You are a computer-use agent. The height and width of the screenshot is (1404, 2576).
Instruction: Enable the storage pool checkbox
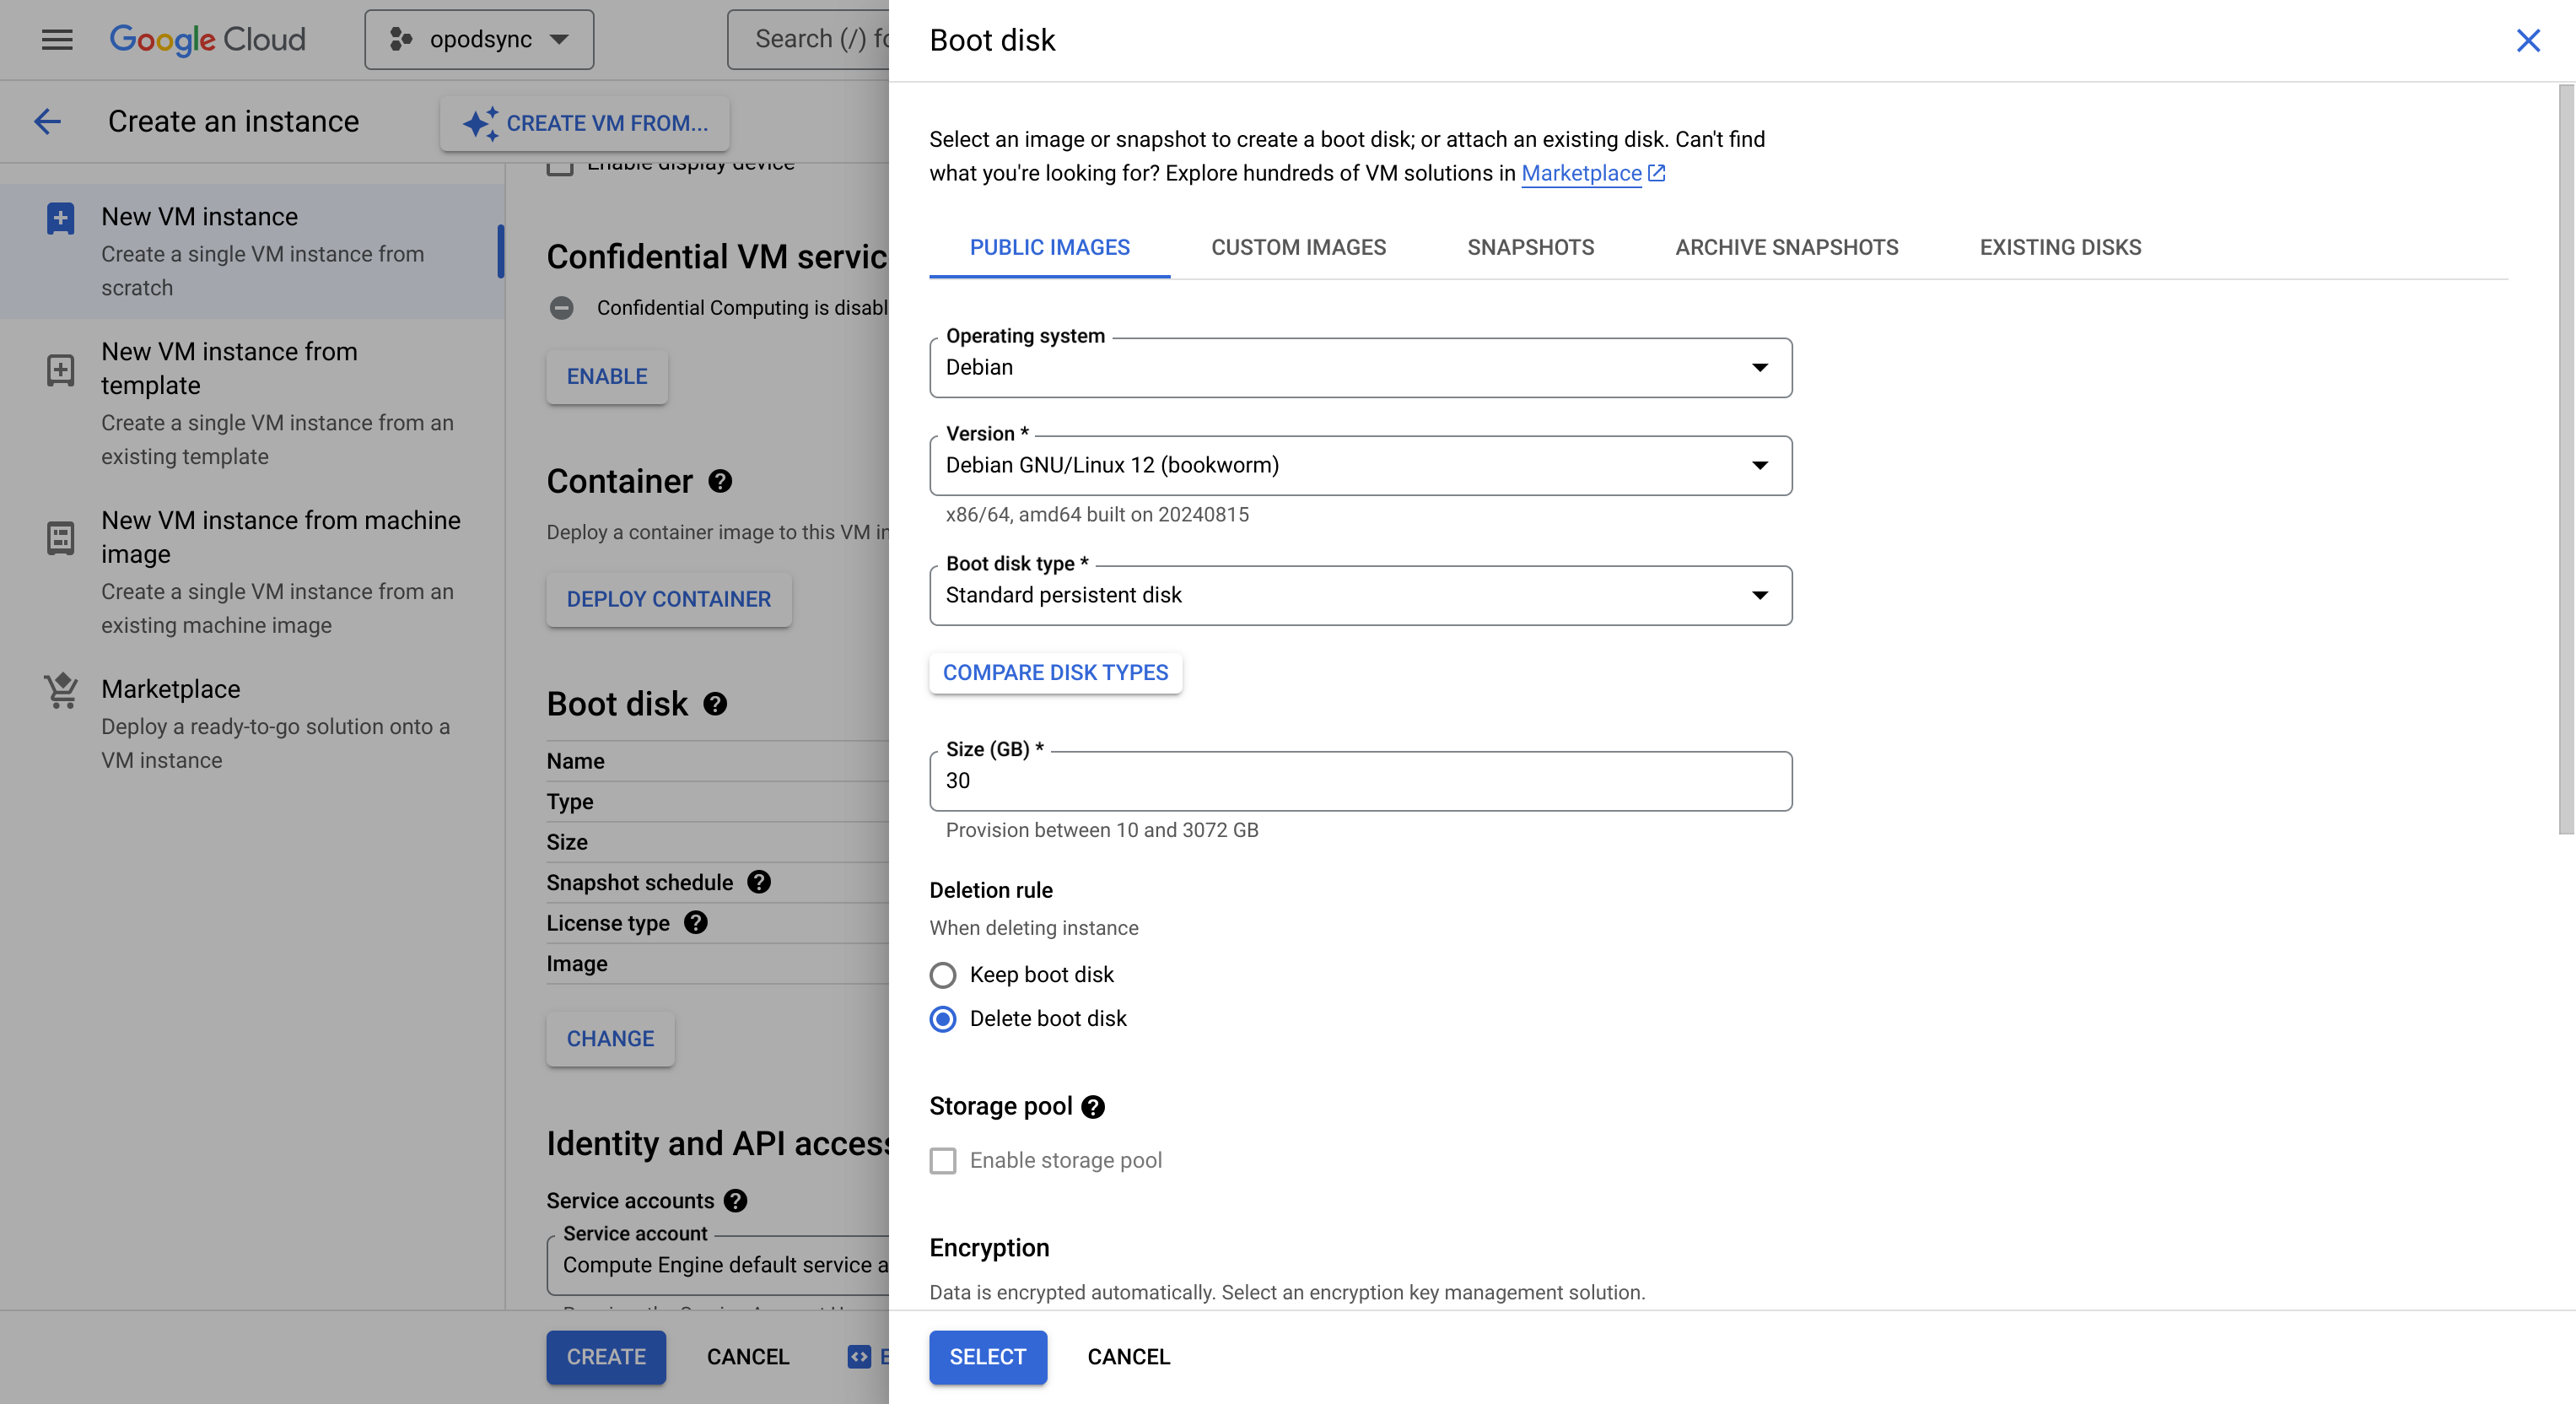943,1160
